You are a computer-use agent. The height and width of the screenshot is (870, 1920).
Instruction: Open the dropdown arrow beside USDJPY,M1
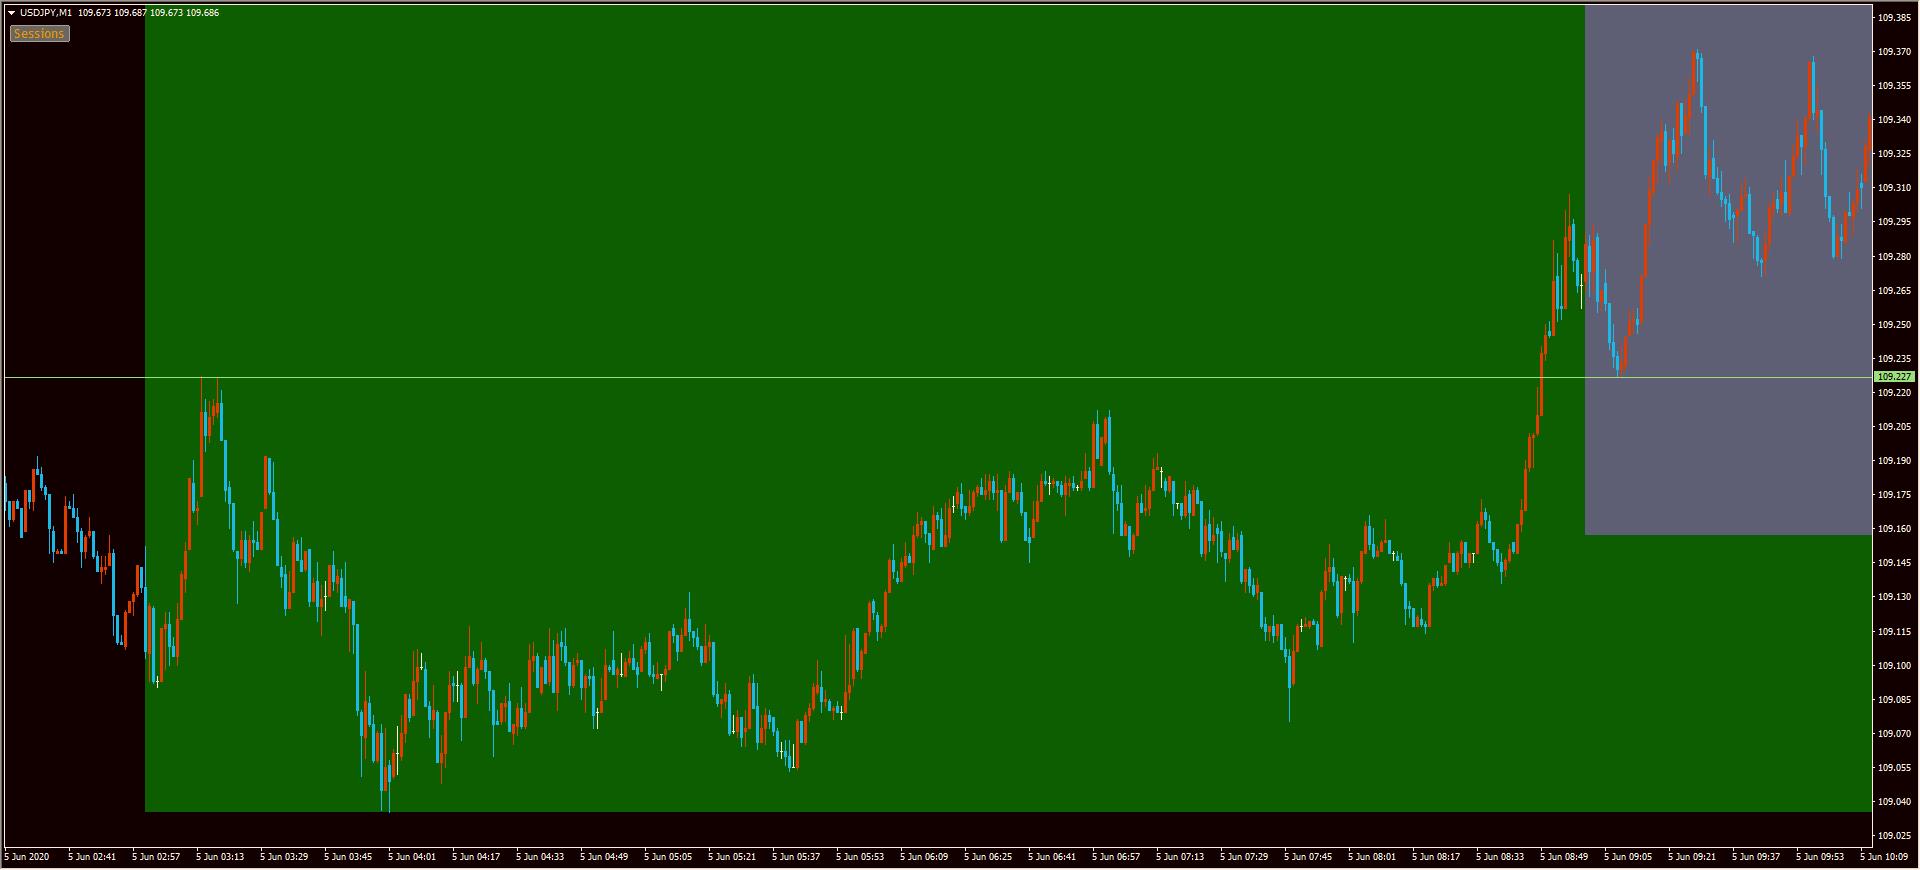tap(12, 13)
